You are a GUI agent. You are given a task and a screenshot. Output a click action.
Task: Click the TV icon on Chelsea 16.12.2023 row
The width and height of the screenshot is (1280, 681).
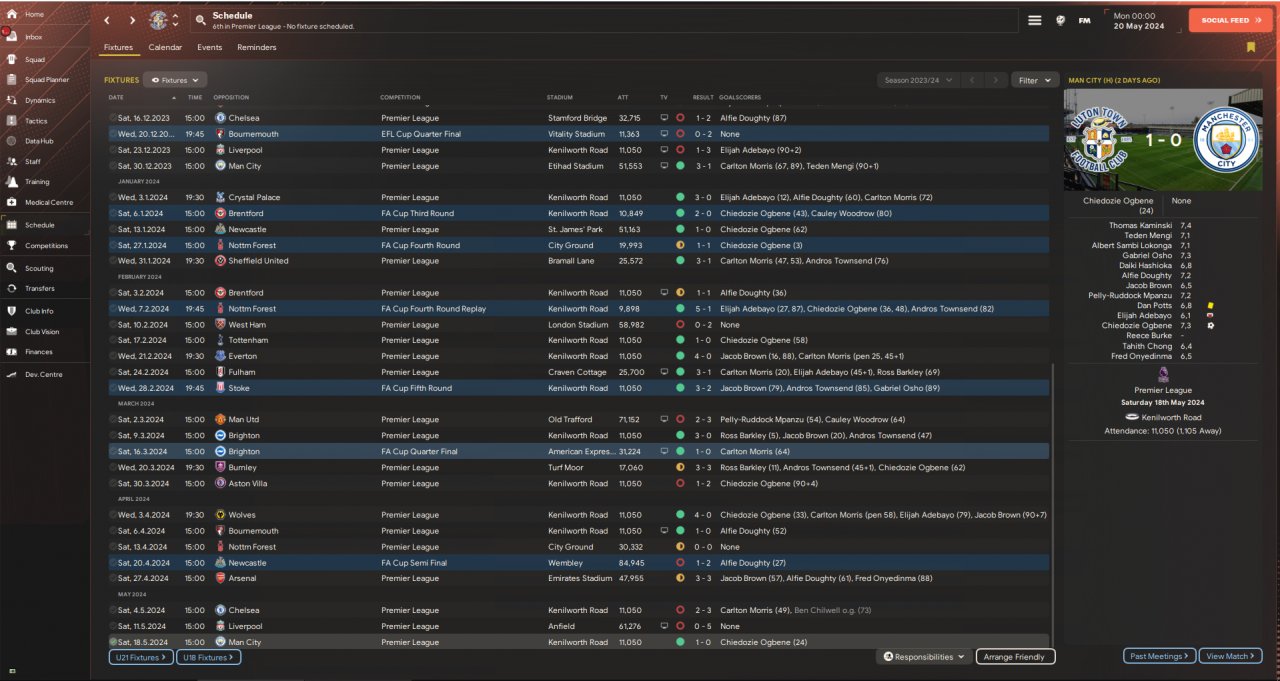tap(663, 118)
